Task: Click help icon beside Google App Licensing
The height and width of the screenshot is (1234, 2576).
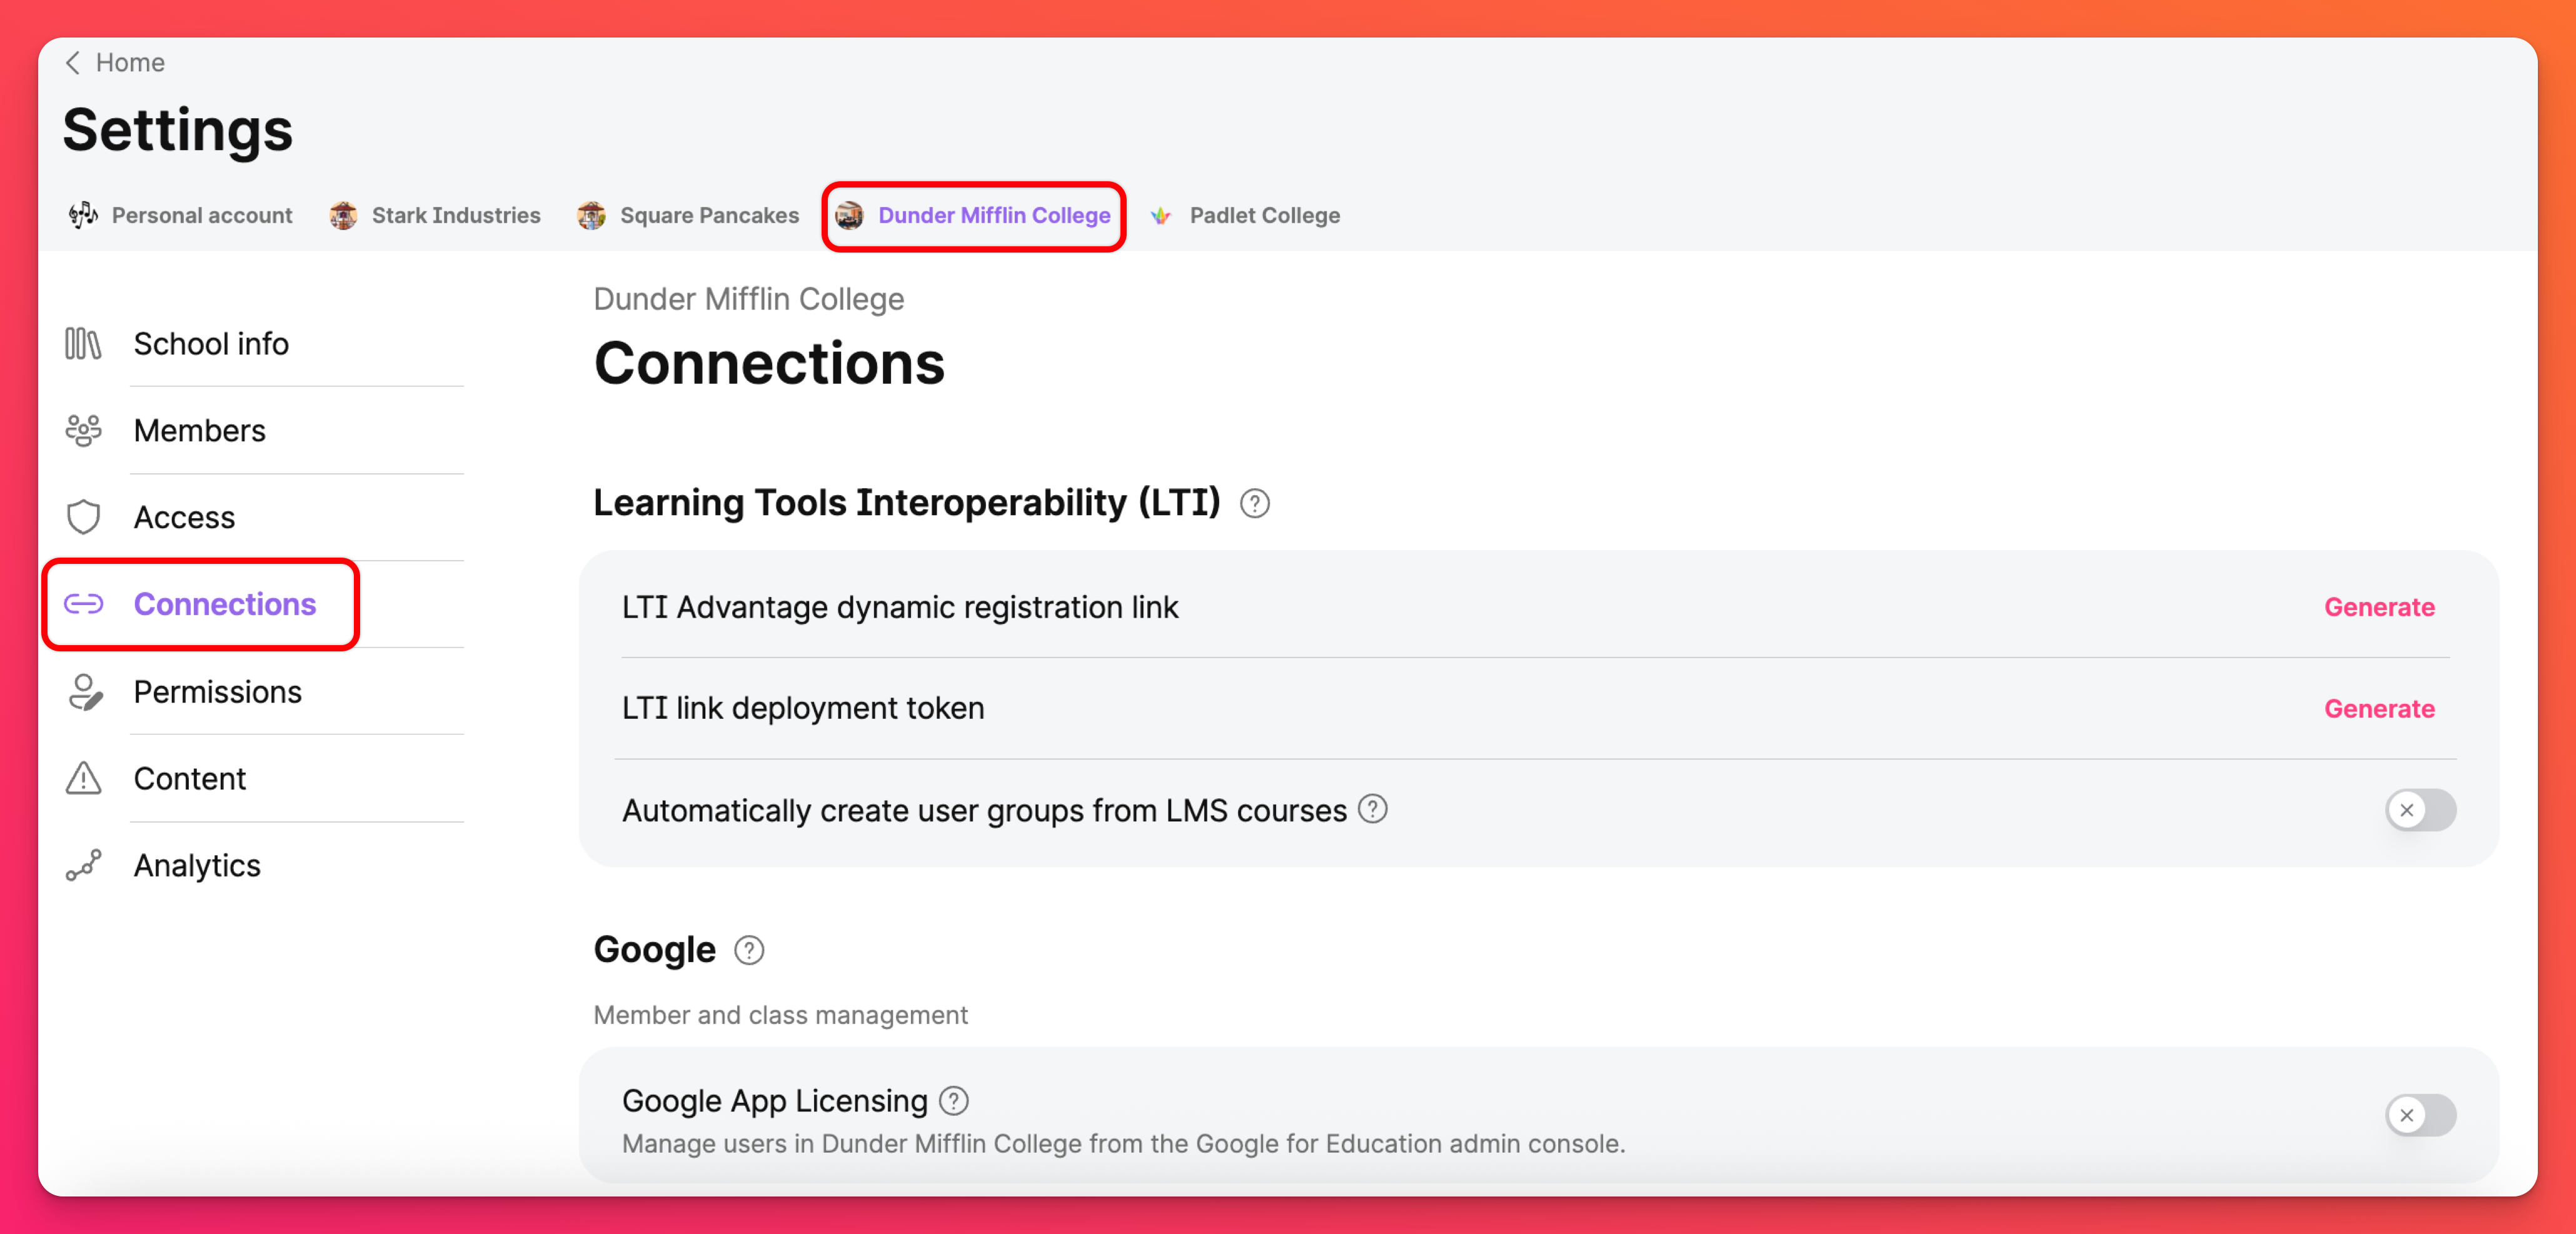Action: pyautogui.click(x=954, y=1100)
